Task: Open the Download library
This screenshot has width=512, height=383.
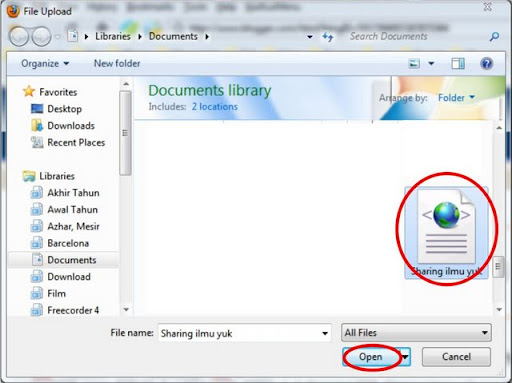Action: (69, 277)
